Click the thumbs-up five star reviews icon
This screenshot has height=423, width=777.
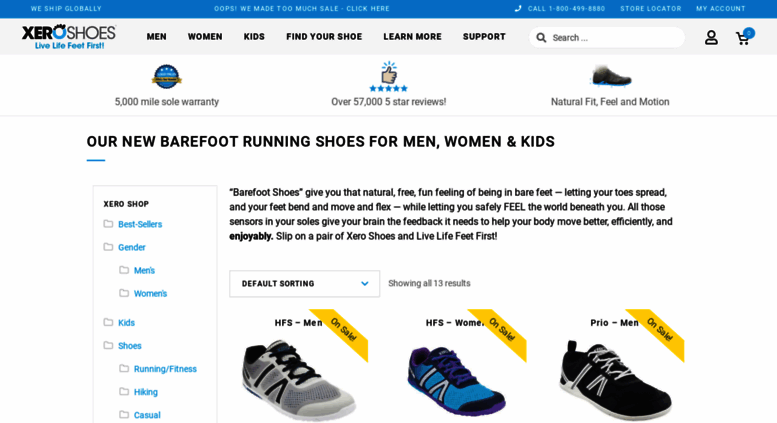tap(388, 77)
